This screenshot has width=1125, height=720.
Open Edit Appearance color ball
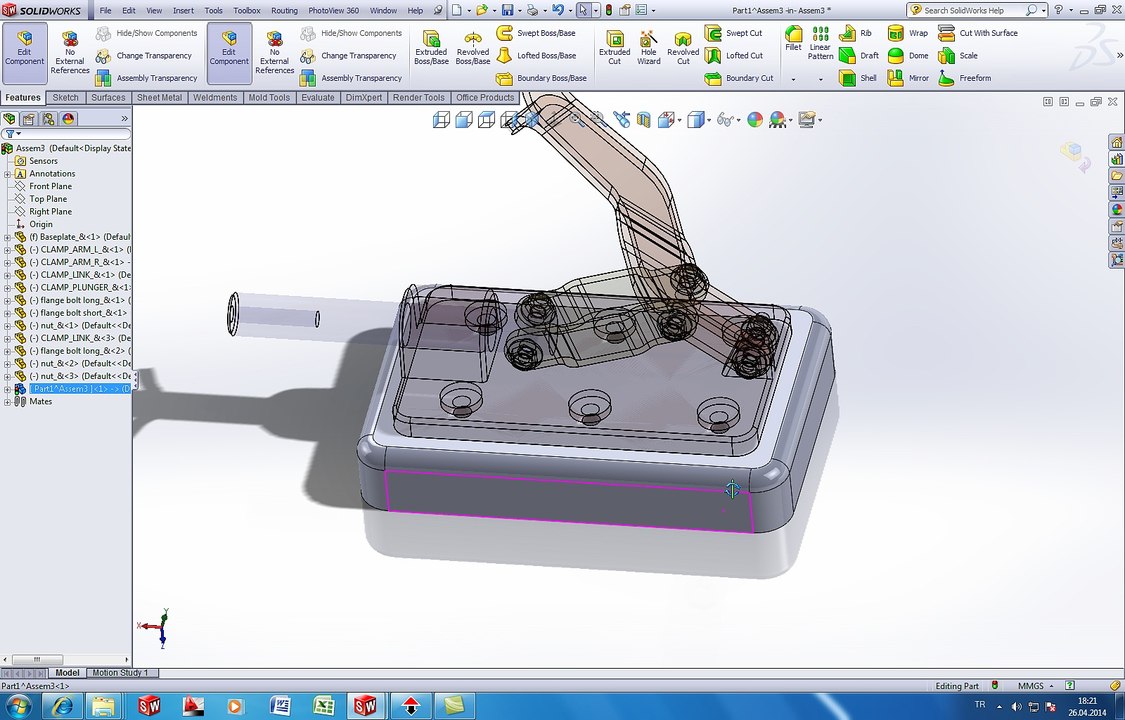point(755,120)
